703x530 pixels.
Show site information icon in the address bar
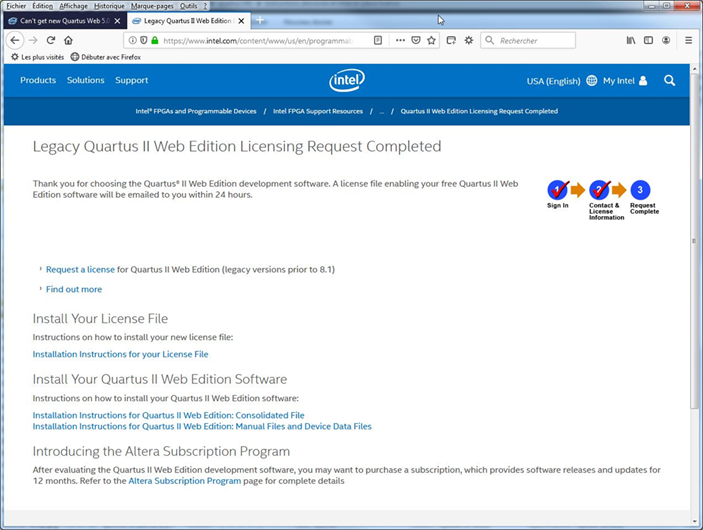click(132, 40)
